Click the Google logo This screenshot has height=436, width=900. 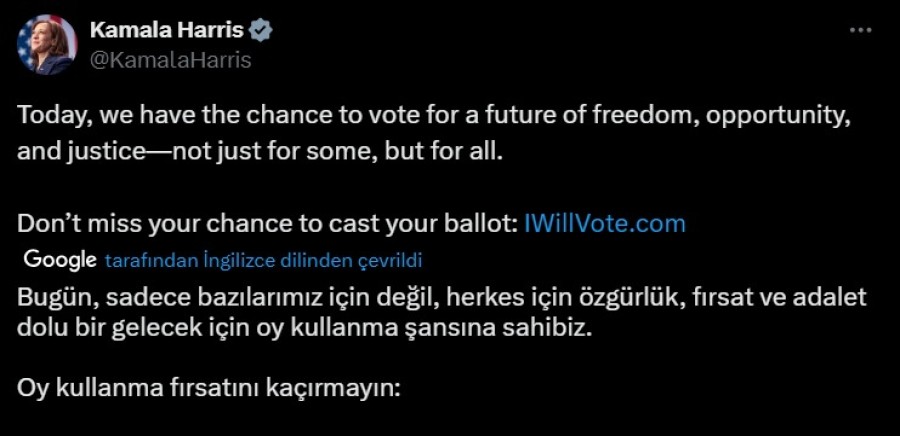point(58,260)
